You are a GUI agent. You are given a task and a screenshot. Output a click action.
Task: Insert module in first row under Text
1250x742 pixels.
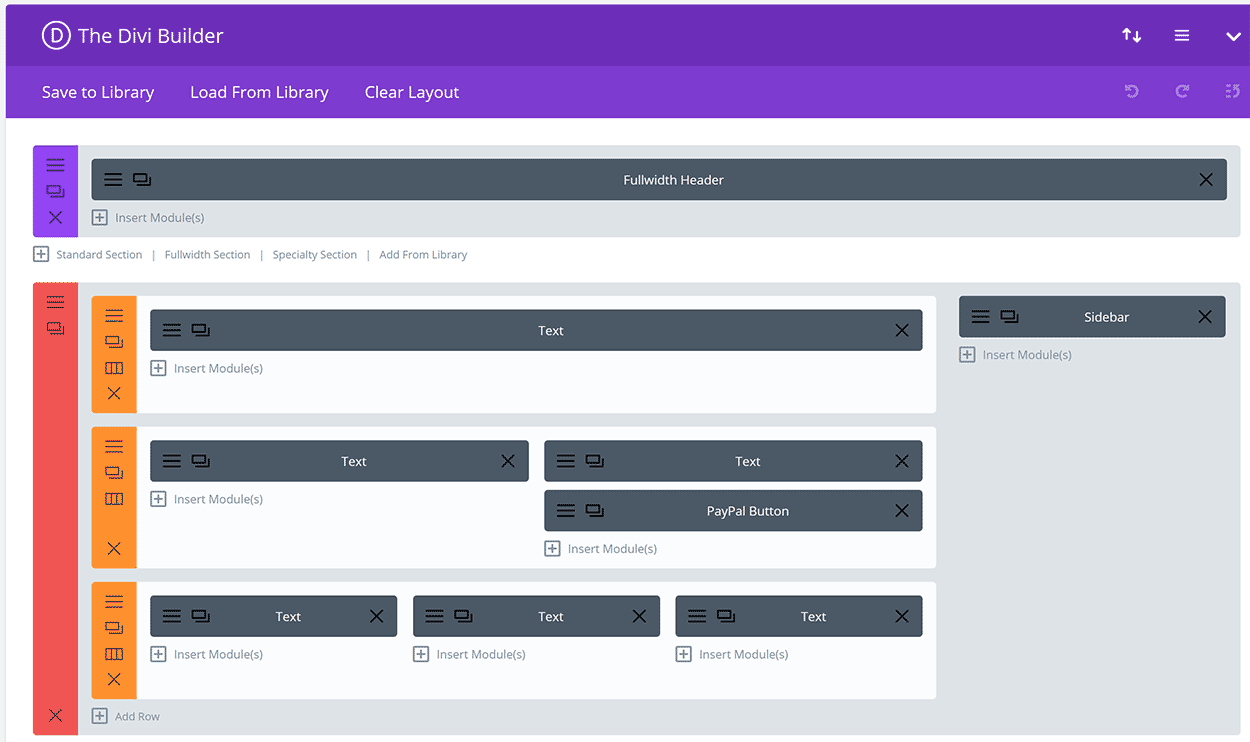[206, 368]
